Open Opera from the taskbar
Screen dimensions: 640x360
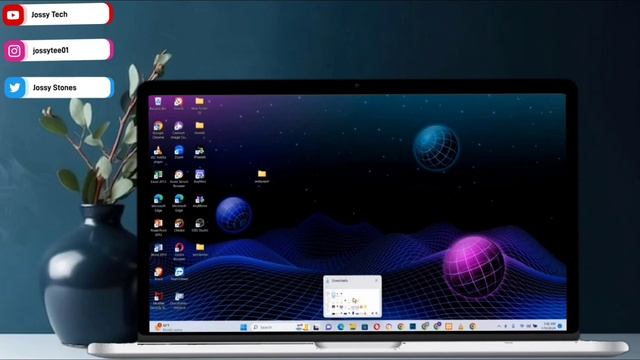(377, 327)
